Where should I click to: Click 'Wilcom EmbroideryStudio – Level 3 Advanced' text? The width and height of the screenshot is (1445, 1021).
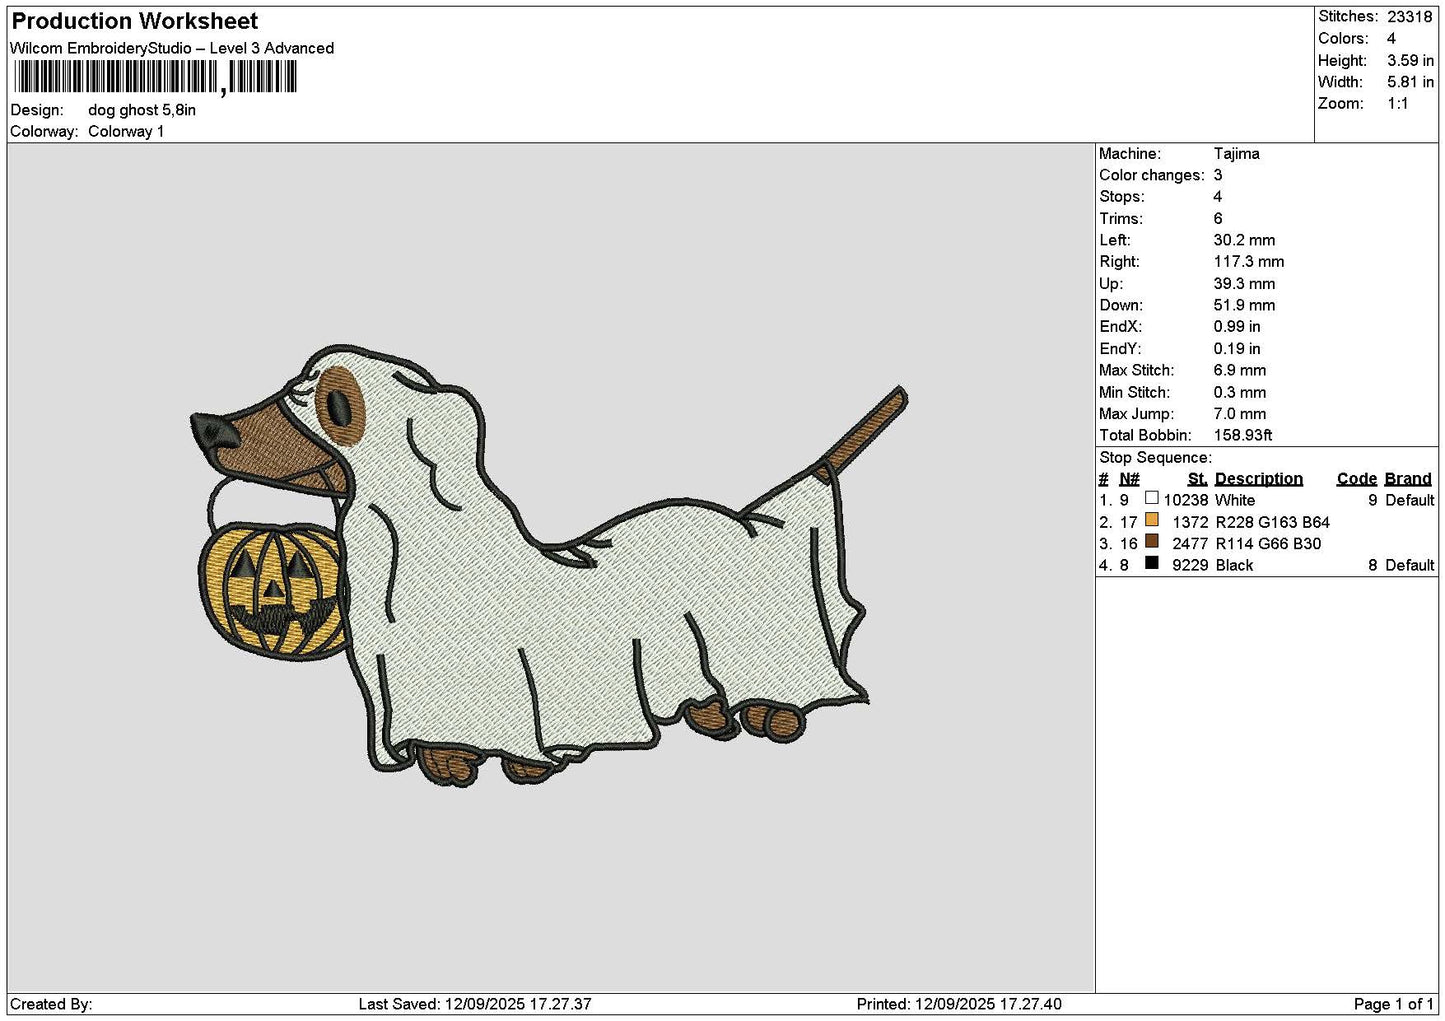point(172,48)
